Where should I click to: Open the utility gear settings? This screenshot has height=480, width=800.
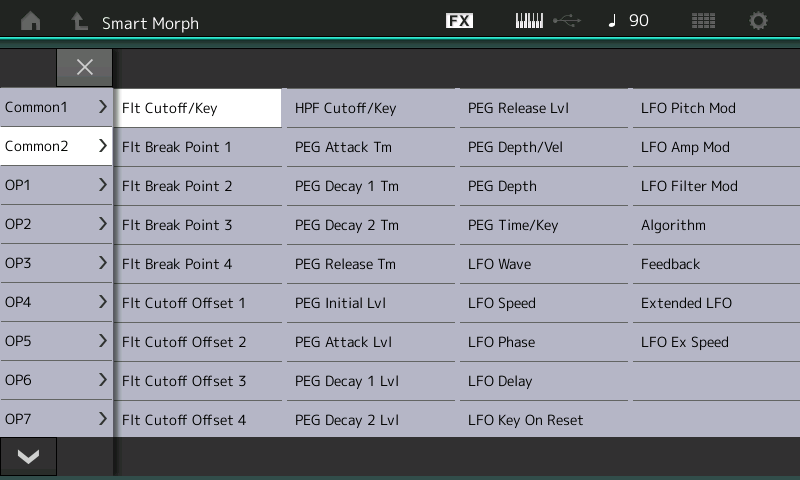[758, 21]
